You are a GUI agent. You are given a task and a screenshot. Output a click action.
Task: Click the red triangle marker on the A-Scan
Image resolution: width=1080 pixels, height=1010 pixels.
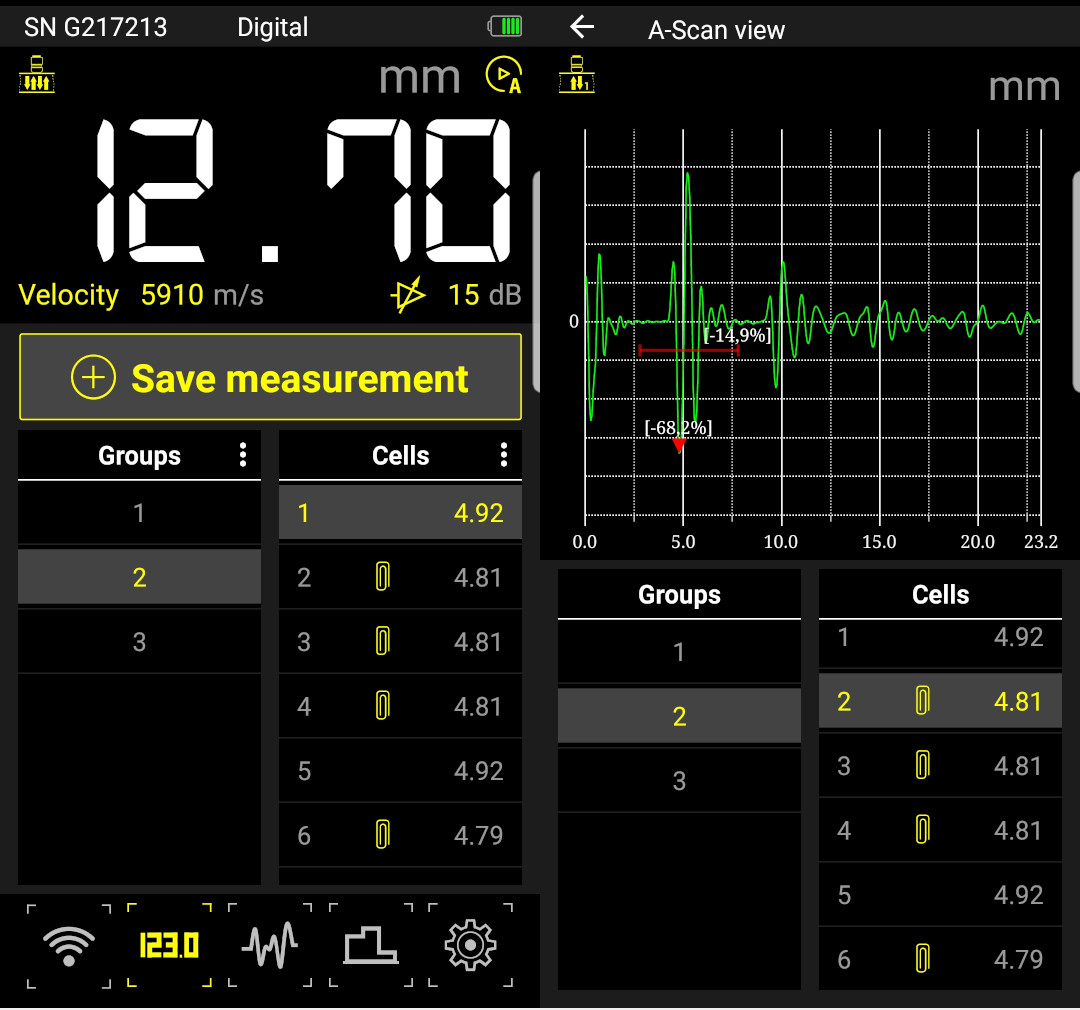coord(679,445)
